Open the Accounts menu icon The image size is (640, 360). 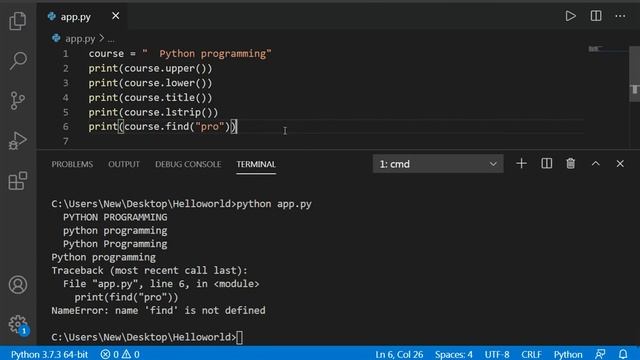point(18,284)
